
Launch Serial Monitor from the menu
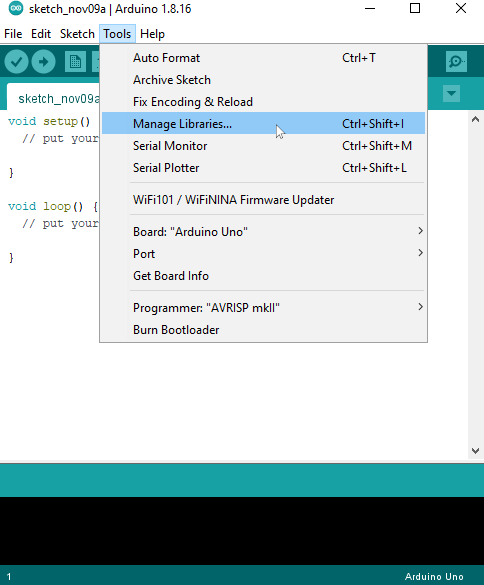click(x=263, y=146)
